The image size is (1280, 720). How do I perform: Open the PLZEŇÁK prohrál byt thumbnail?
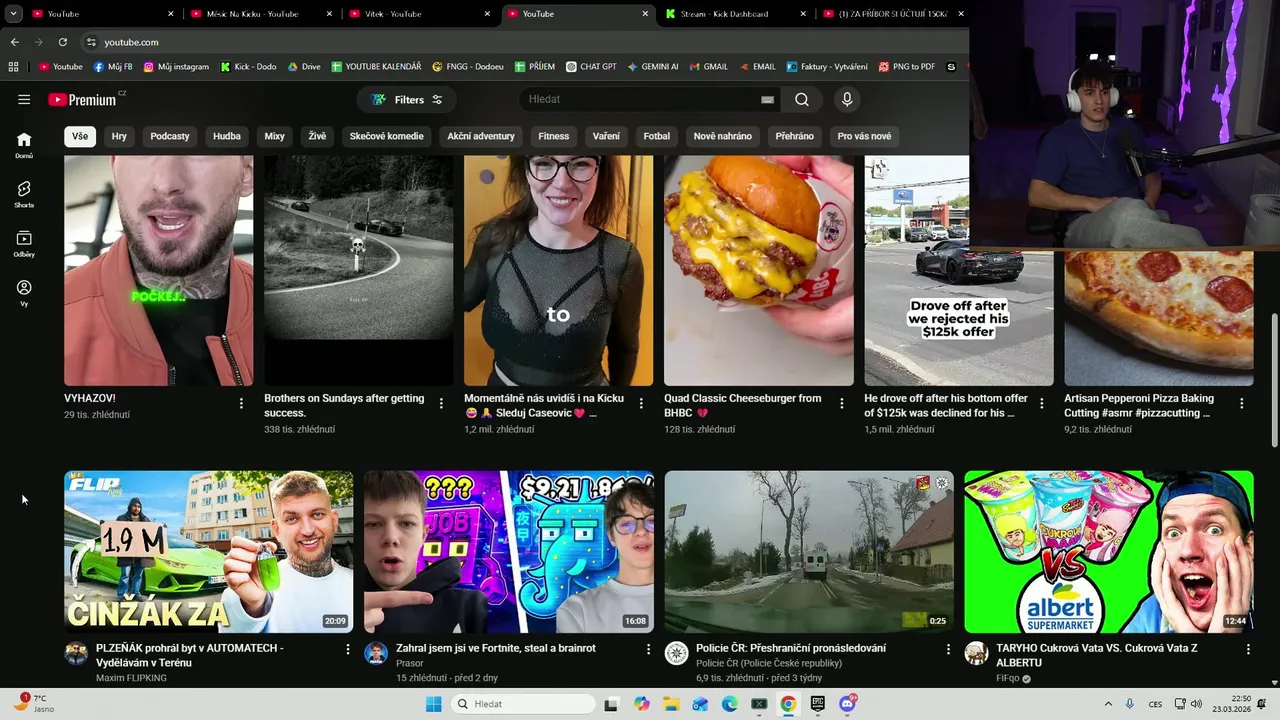pos(209,552)
